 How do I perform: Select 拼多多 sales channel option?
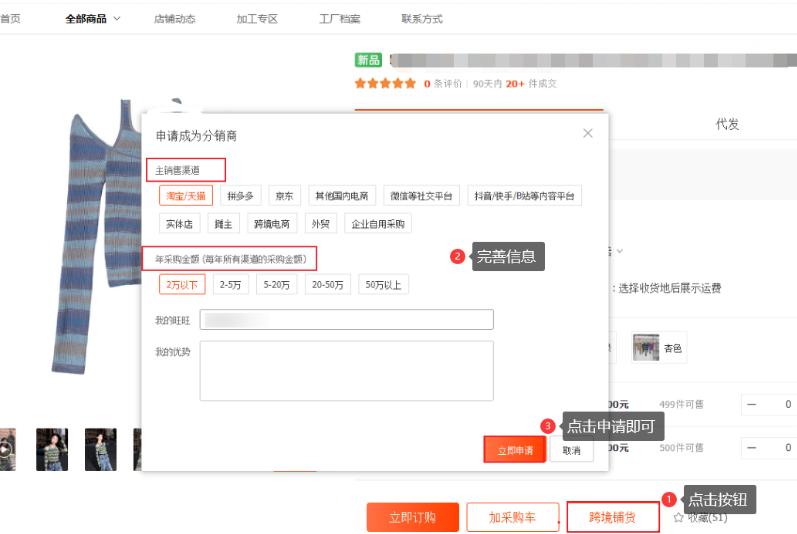[241, 196]
